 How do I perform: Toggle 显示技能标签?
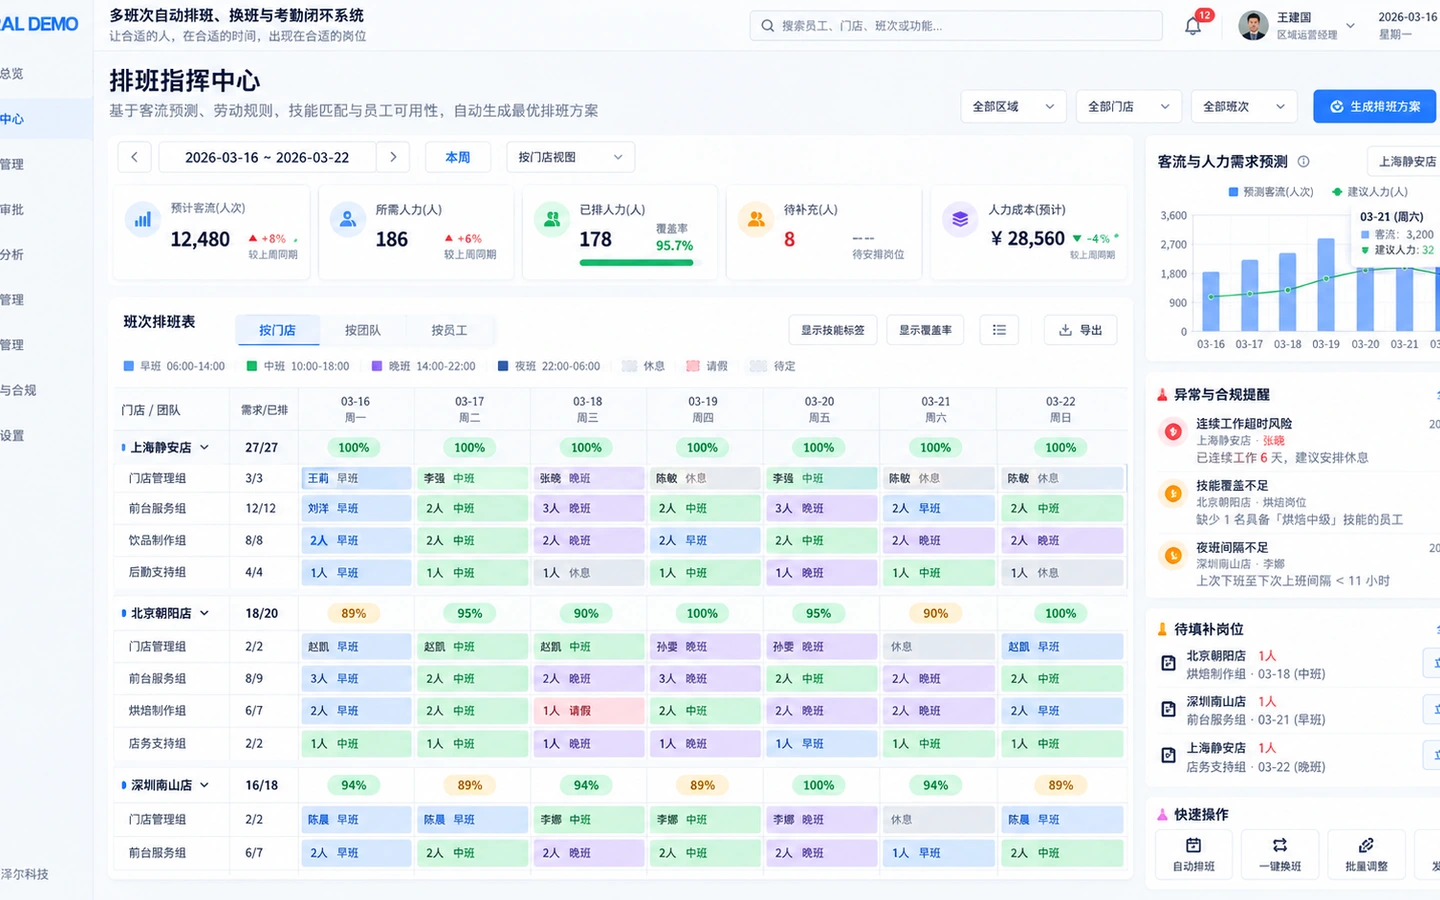click(x=832, y=330)
